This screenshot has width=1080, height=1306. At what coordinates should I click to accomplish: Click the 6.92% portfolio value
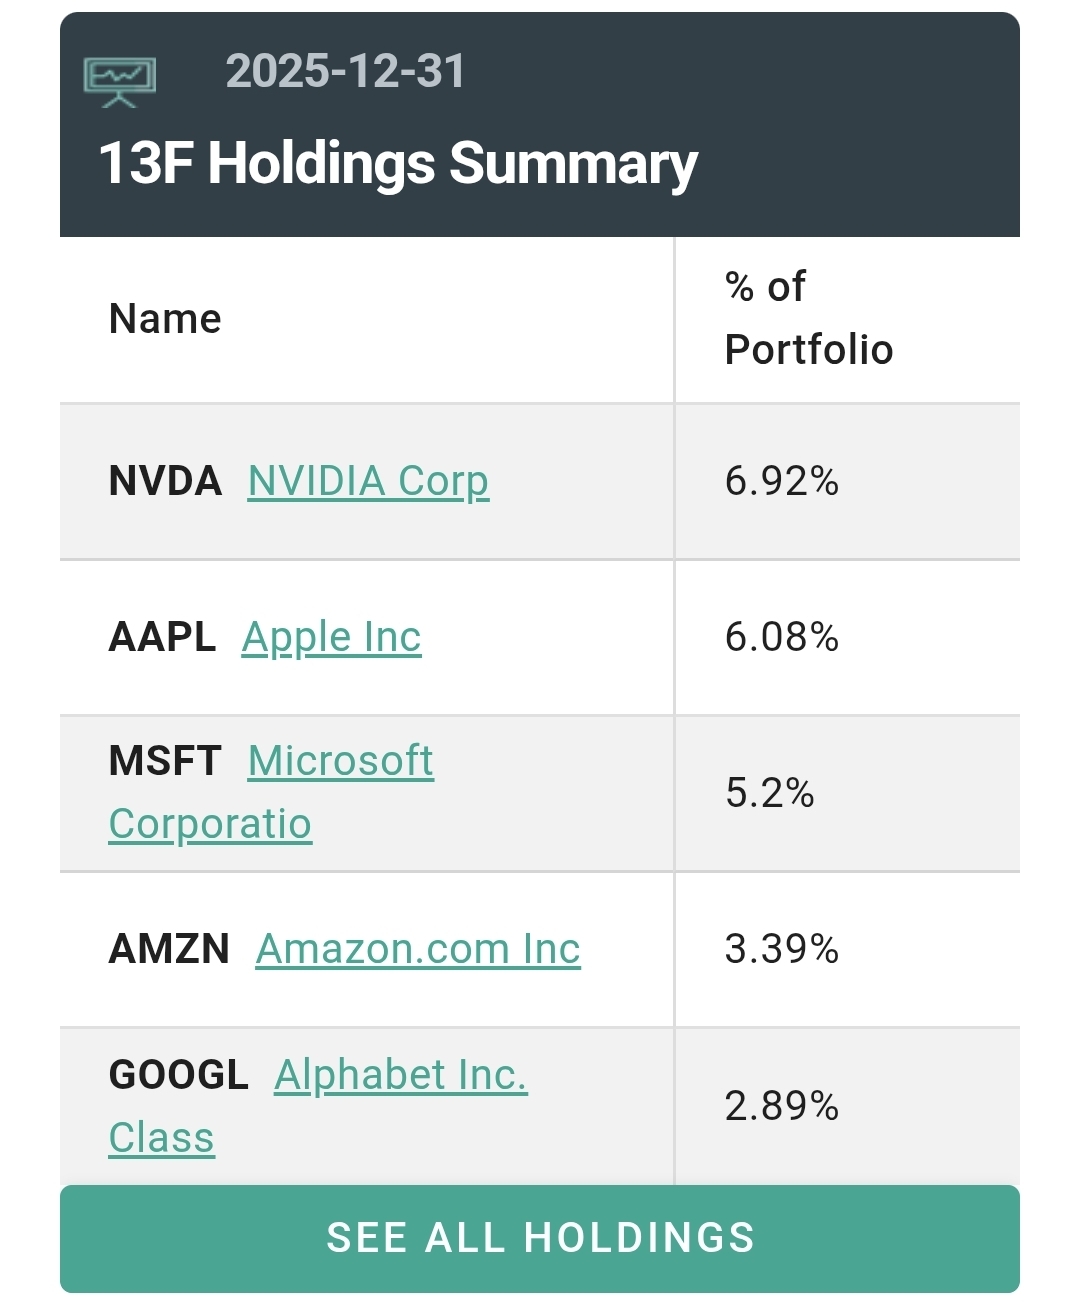(781, 481)
